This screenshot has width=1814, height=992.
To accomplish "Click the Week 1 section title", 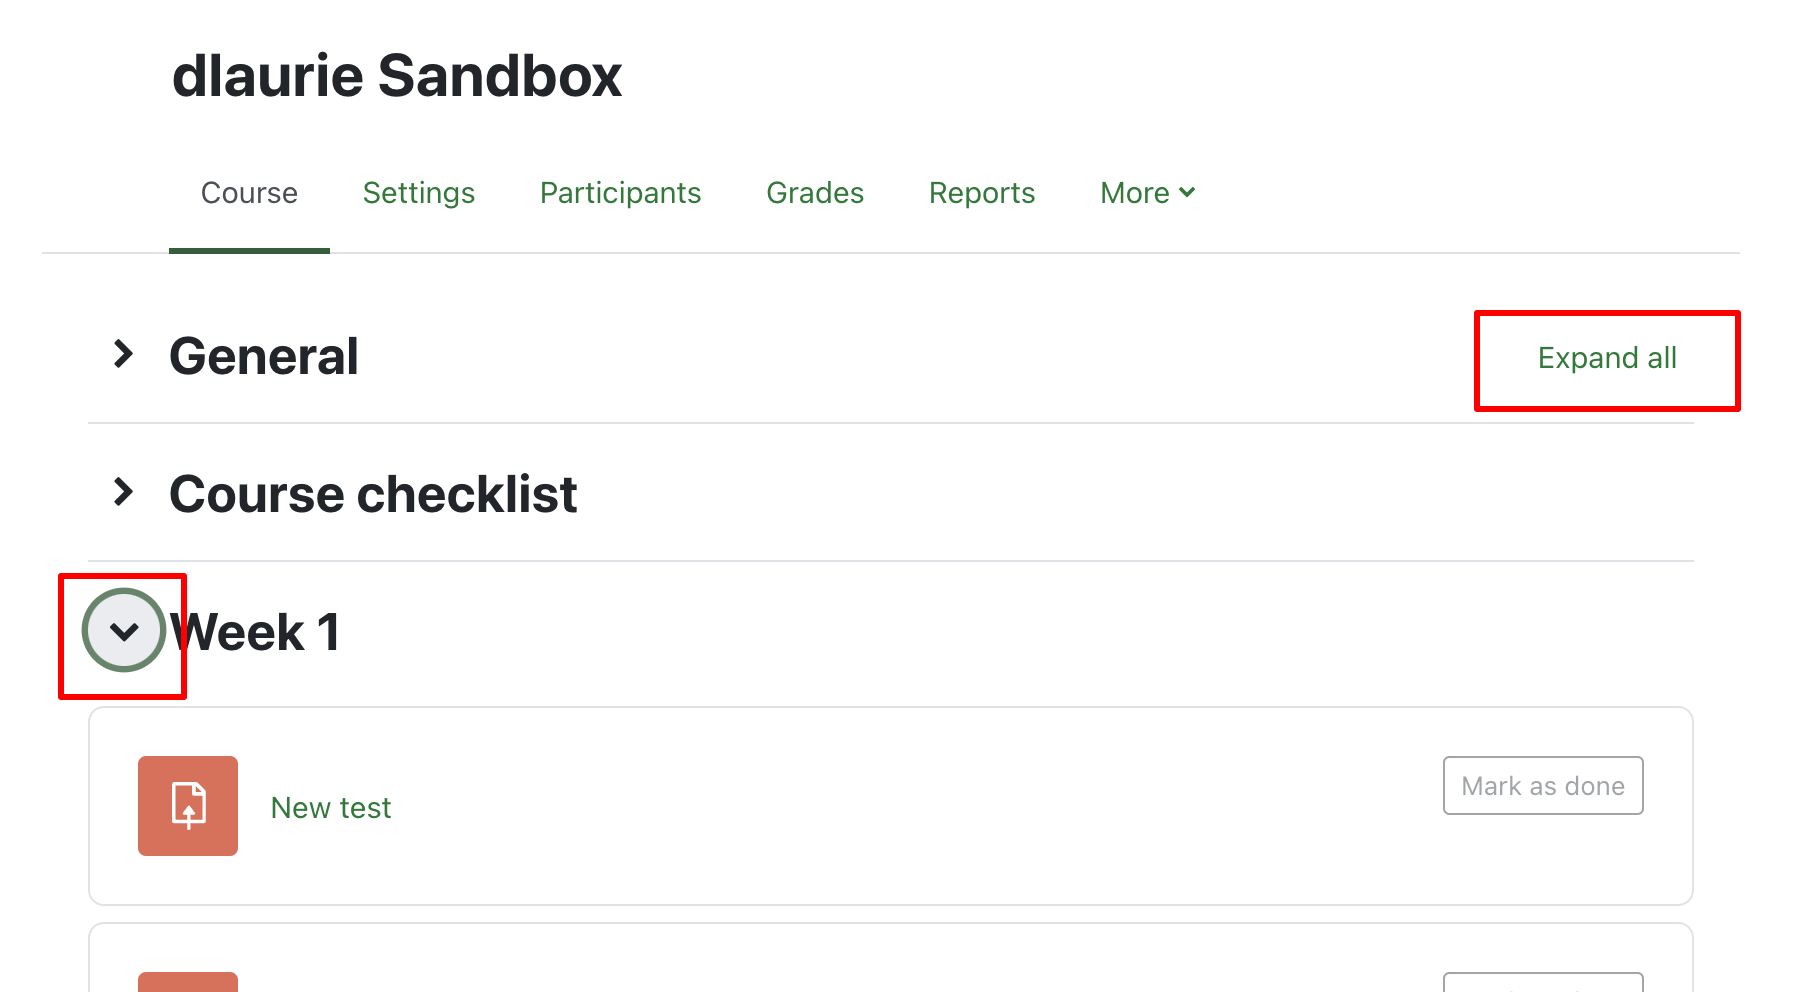I will tap(256, 633).
